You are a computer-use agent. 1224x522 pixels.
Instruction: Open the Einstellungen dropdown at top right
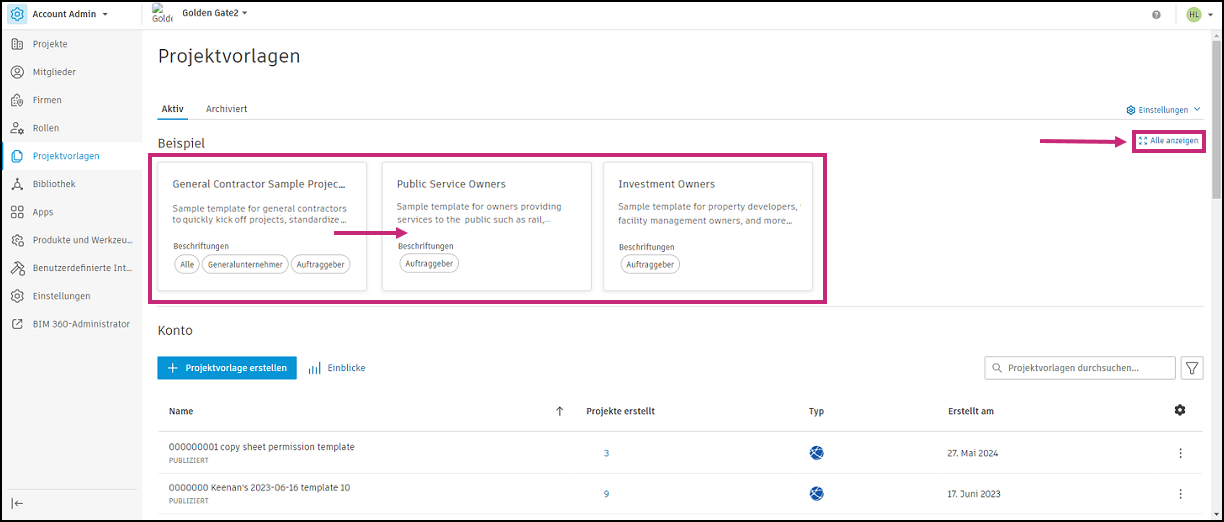coord(1163,110)
